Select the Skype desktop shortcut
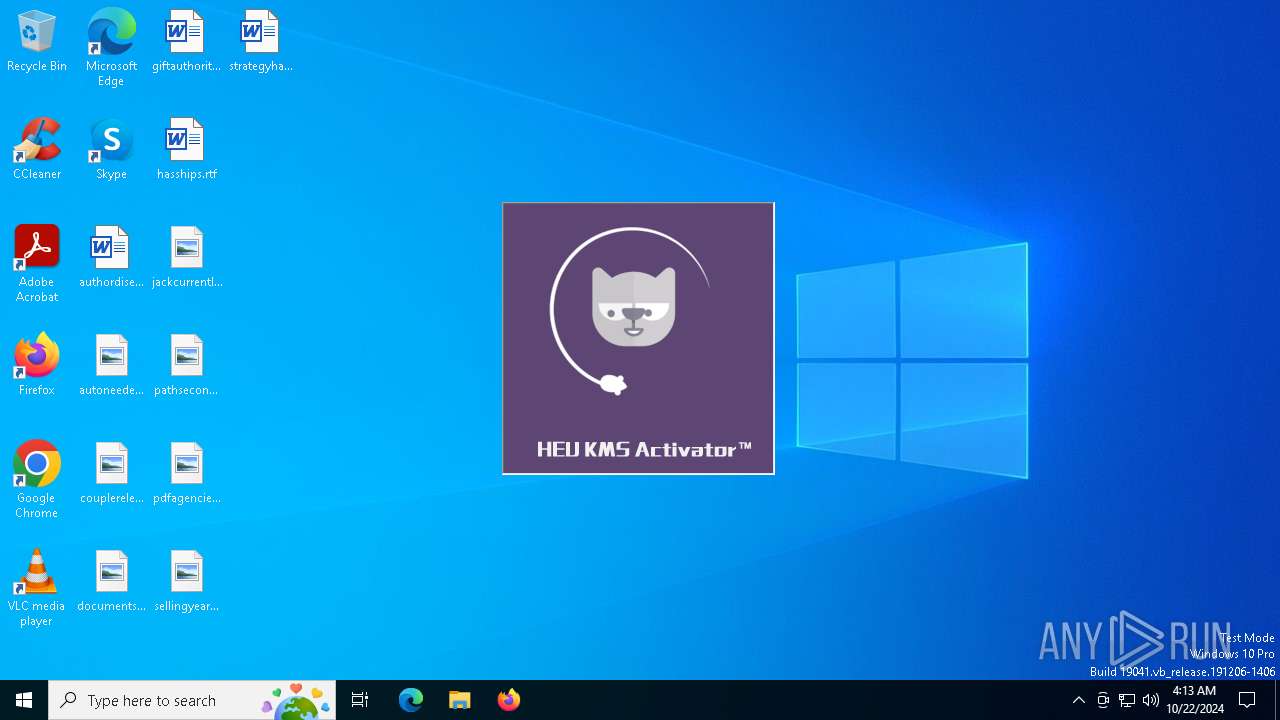 111,150
